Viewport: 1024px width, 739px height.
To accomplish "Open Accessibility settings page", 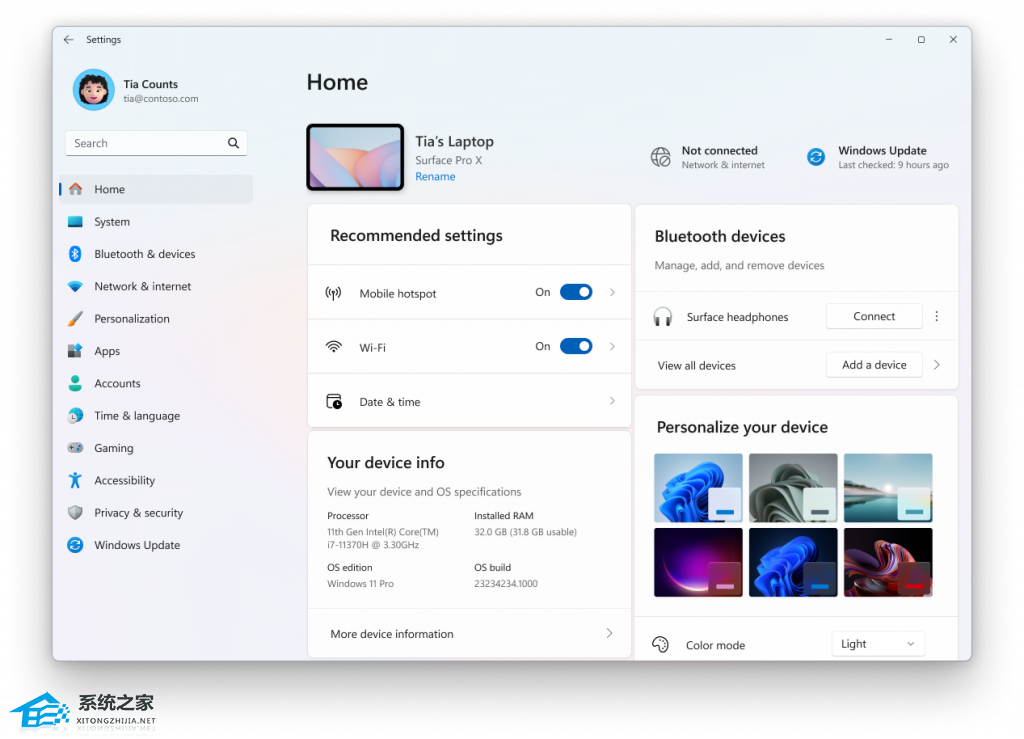I will tap(156, 480).
